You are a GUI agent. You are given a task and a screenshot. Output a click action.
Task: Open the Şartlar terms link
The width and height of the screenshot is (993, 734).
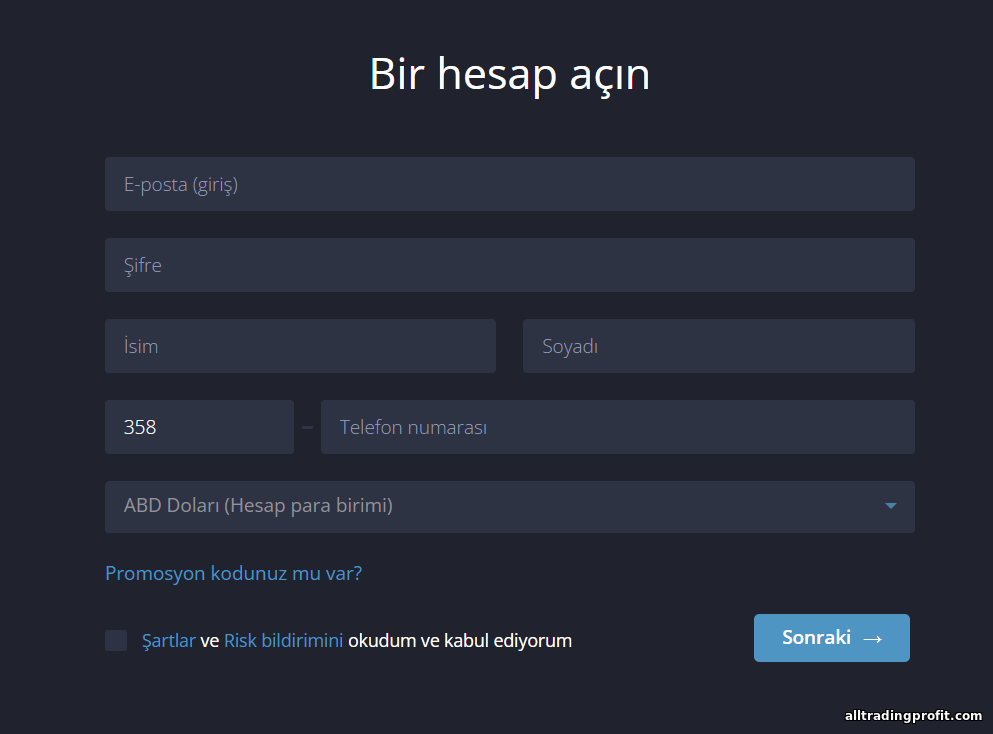tap(168, 640)
